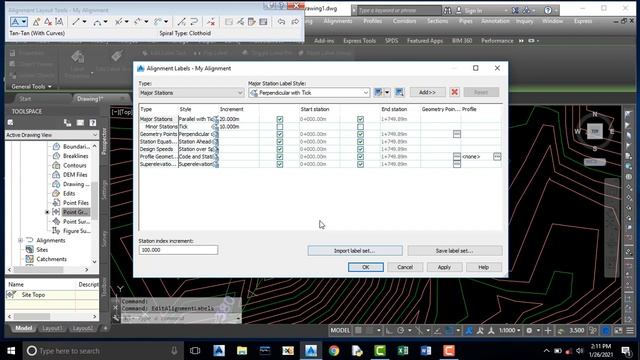This screenshot has height=360, width=640.
Task: Uncheck Superelevation start station checkbox
Action: tap(280, 164)
